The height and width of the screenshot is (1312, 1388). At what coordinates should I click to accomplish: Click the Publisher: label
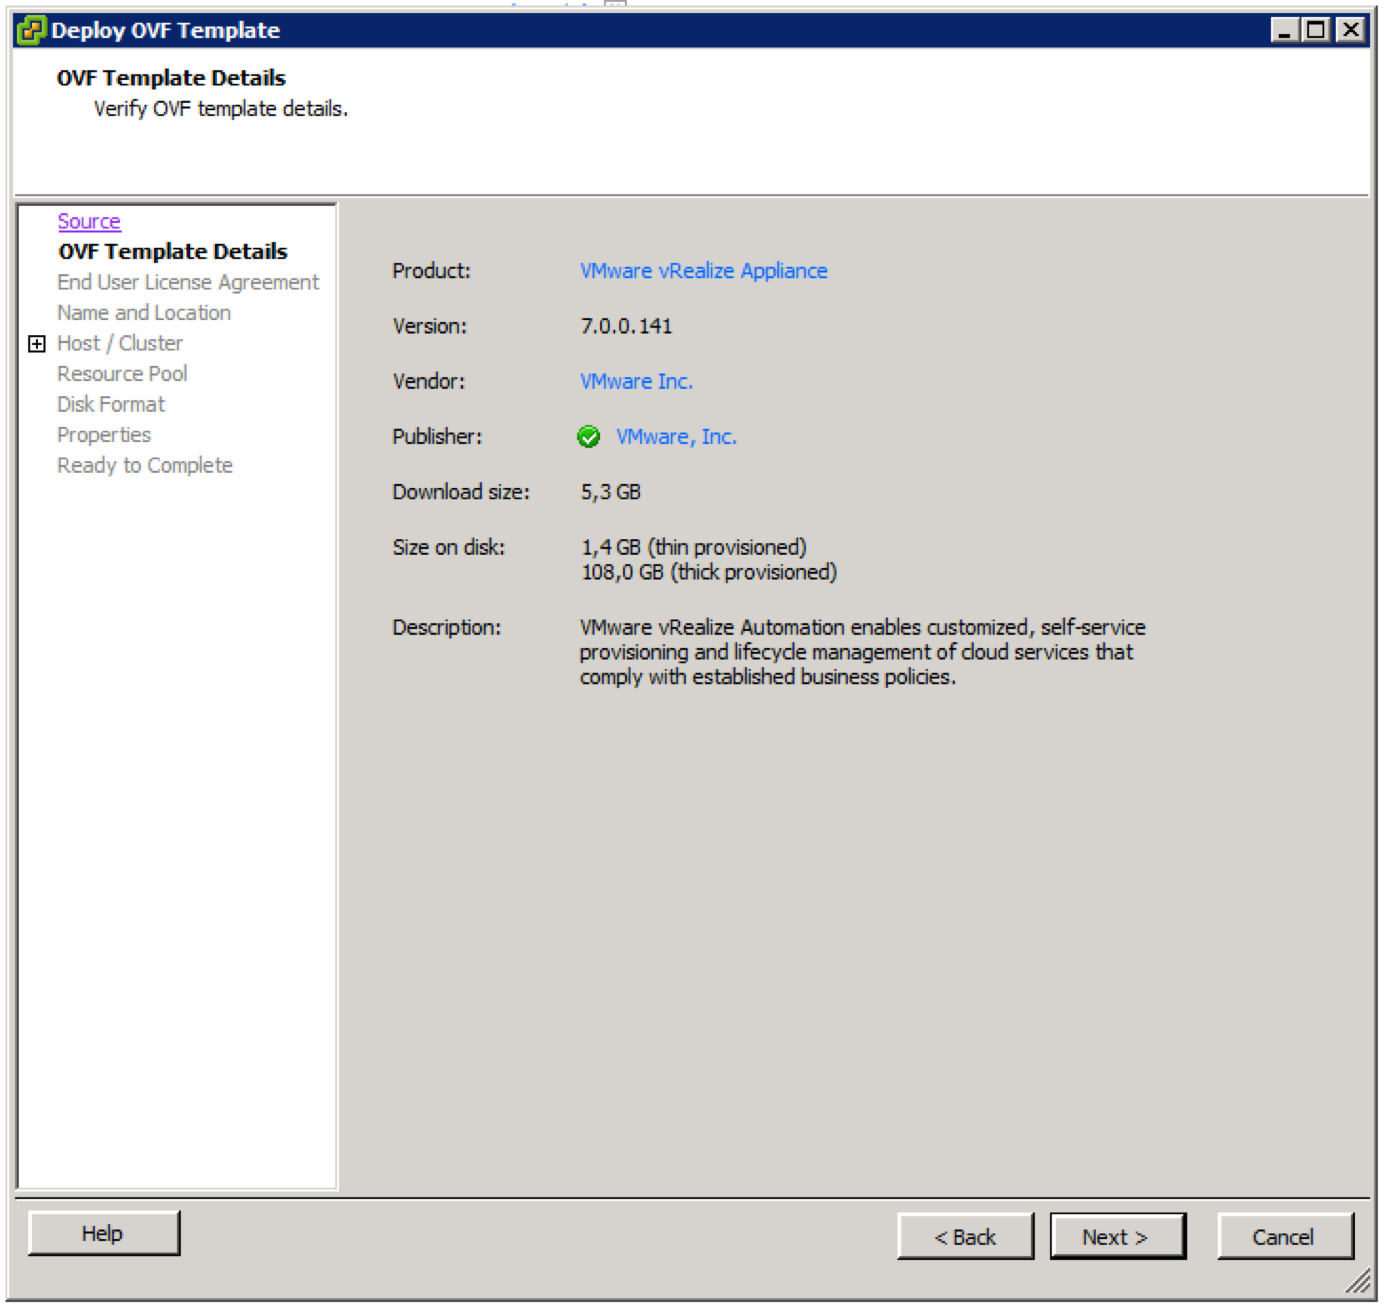tap(437, 437)
